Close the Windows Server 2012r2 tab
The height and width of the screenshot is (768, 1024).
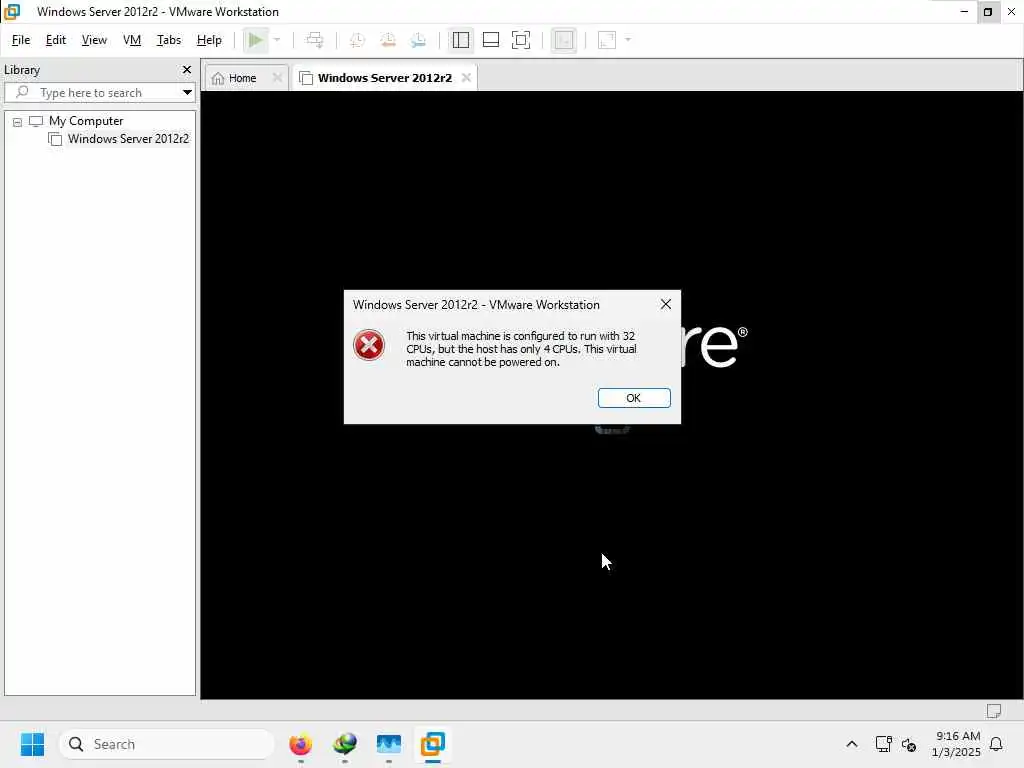click(466, 77)
